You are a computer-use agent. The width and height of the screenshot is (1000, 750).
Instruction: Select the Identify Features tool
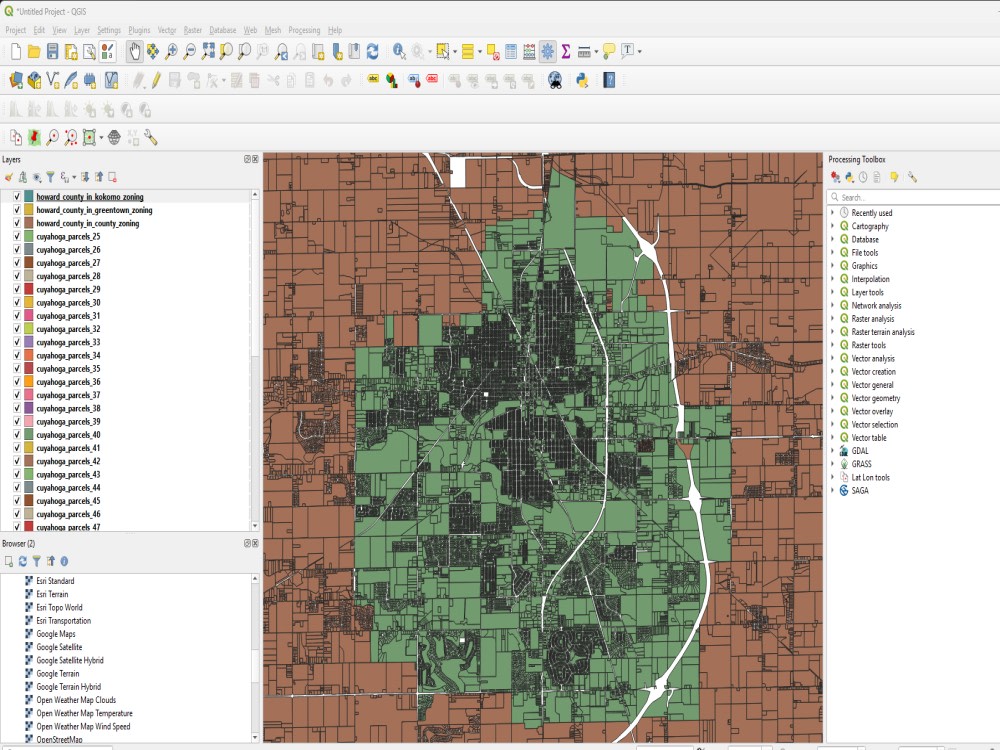399,52
